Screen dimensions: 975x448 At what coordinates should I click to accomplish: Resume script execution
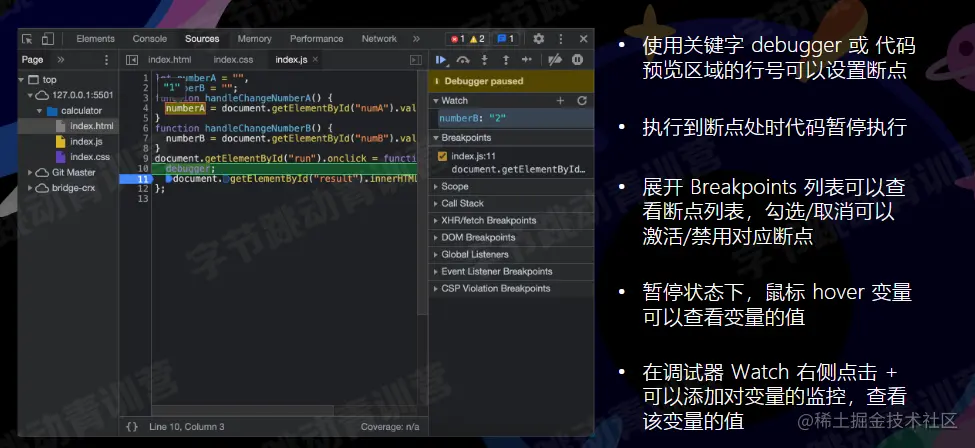click(441, 60)
